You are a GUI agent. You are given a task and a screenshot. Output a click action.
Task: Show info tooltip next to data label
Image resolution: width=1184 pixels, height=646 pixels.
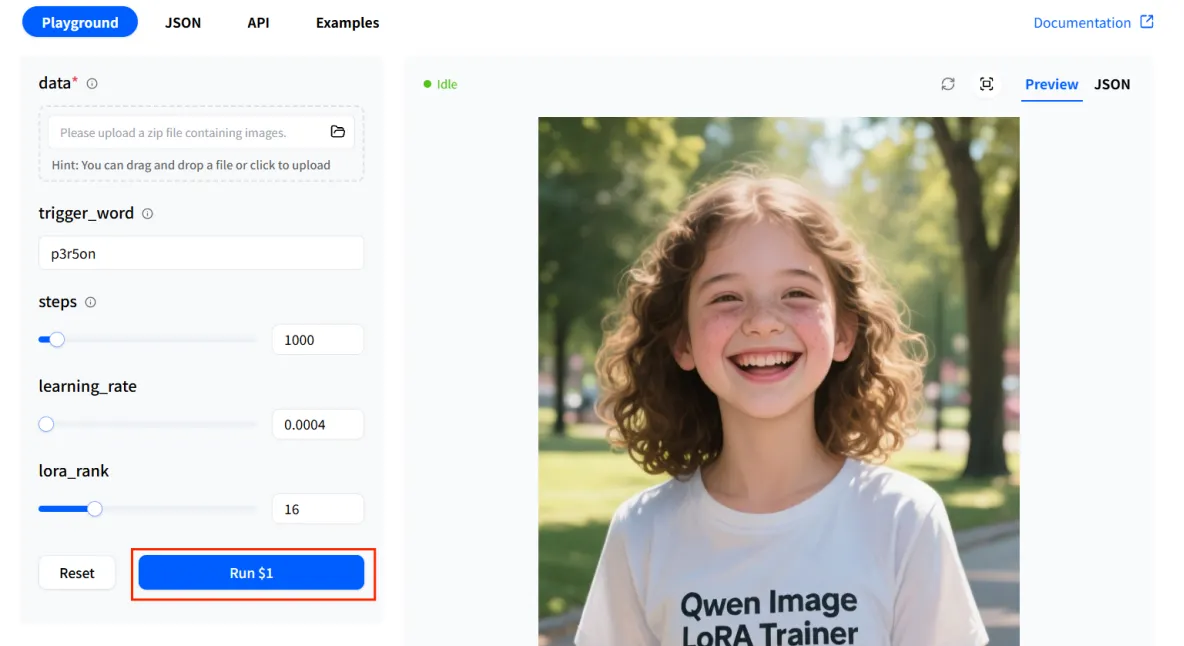[x=92, y=84]
